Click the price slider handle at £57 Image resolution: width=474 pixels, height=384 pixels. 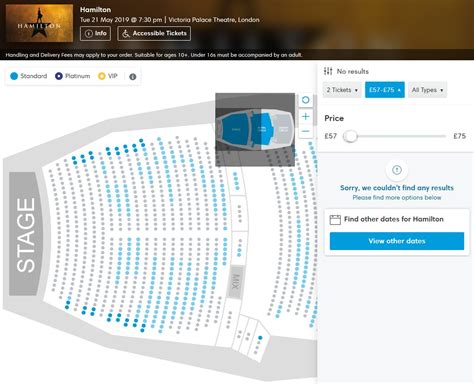pos(350,136)
